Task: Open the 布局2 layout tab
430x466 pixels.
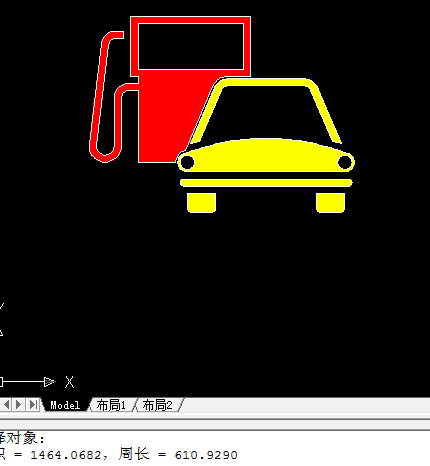Action: pos(158,405)
